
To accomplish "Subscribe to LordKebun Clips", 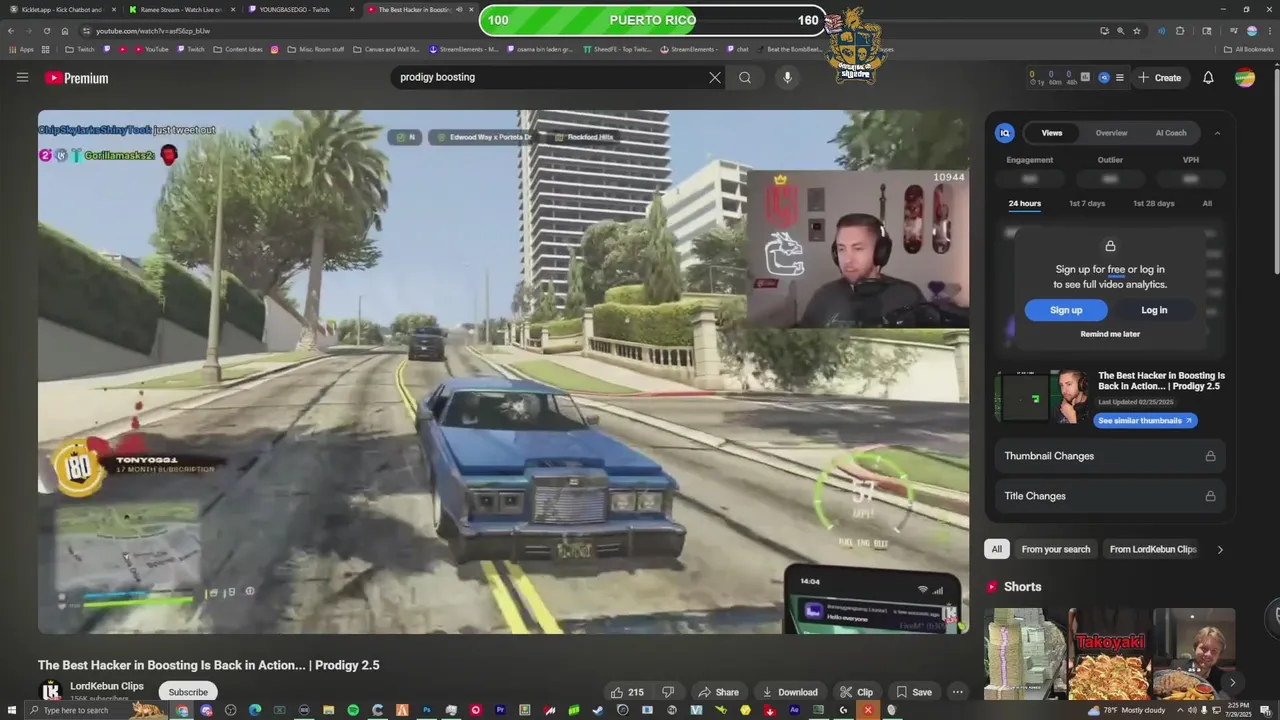I will click(188, 692).
